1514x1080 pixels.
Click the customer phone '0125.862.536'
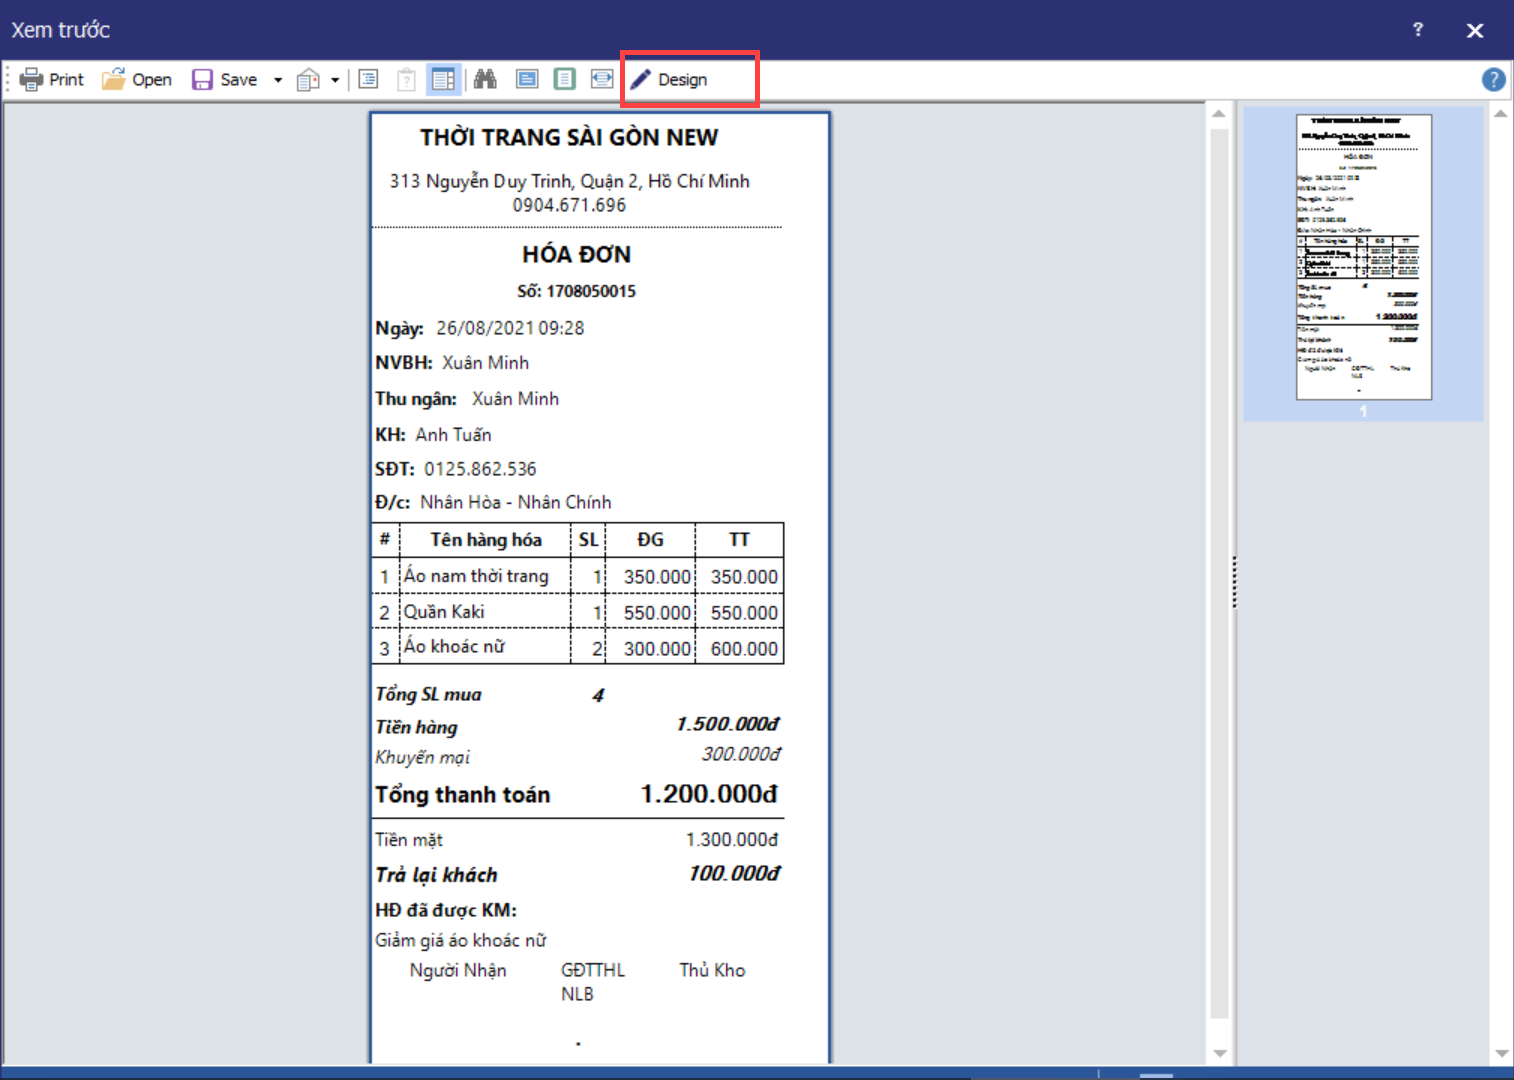[480, 469]
